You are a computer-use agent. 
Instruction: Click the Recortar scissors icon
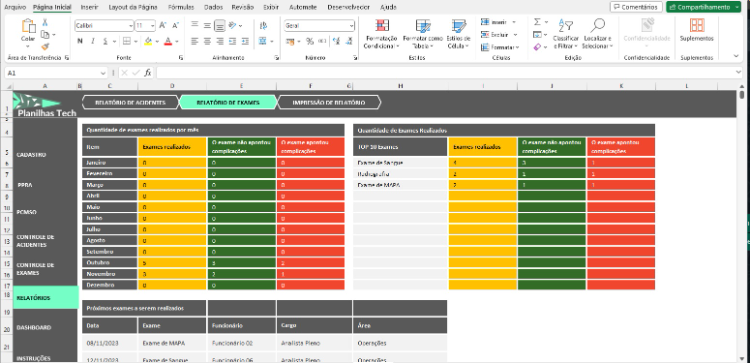point(45,22)
